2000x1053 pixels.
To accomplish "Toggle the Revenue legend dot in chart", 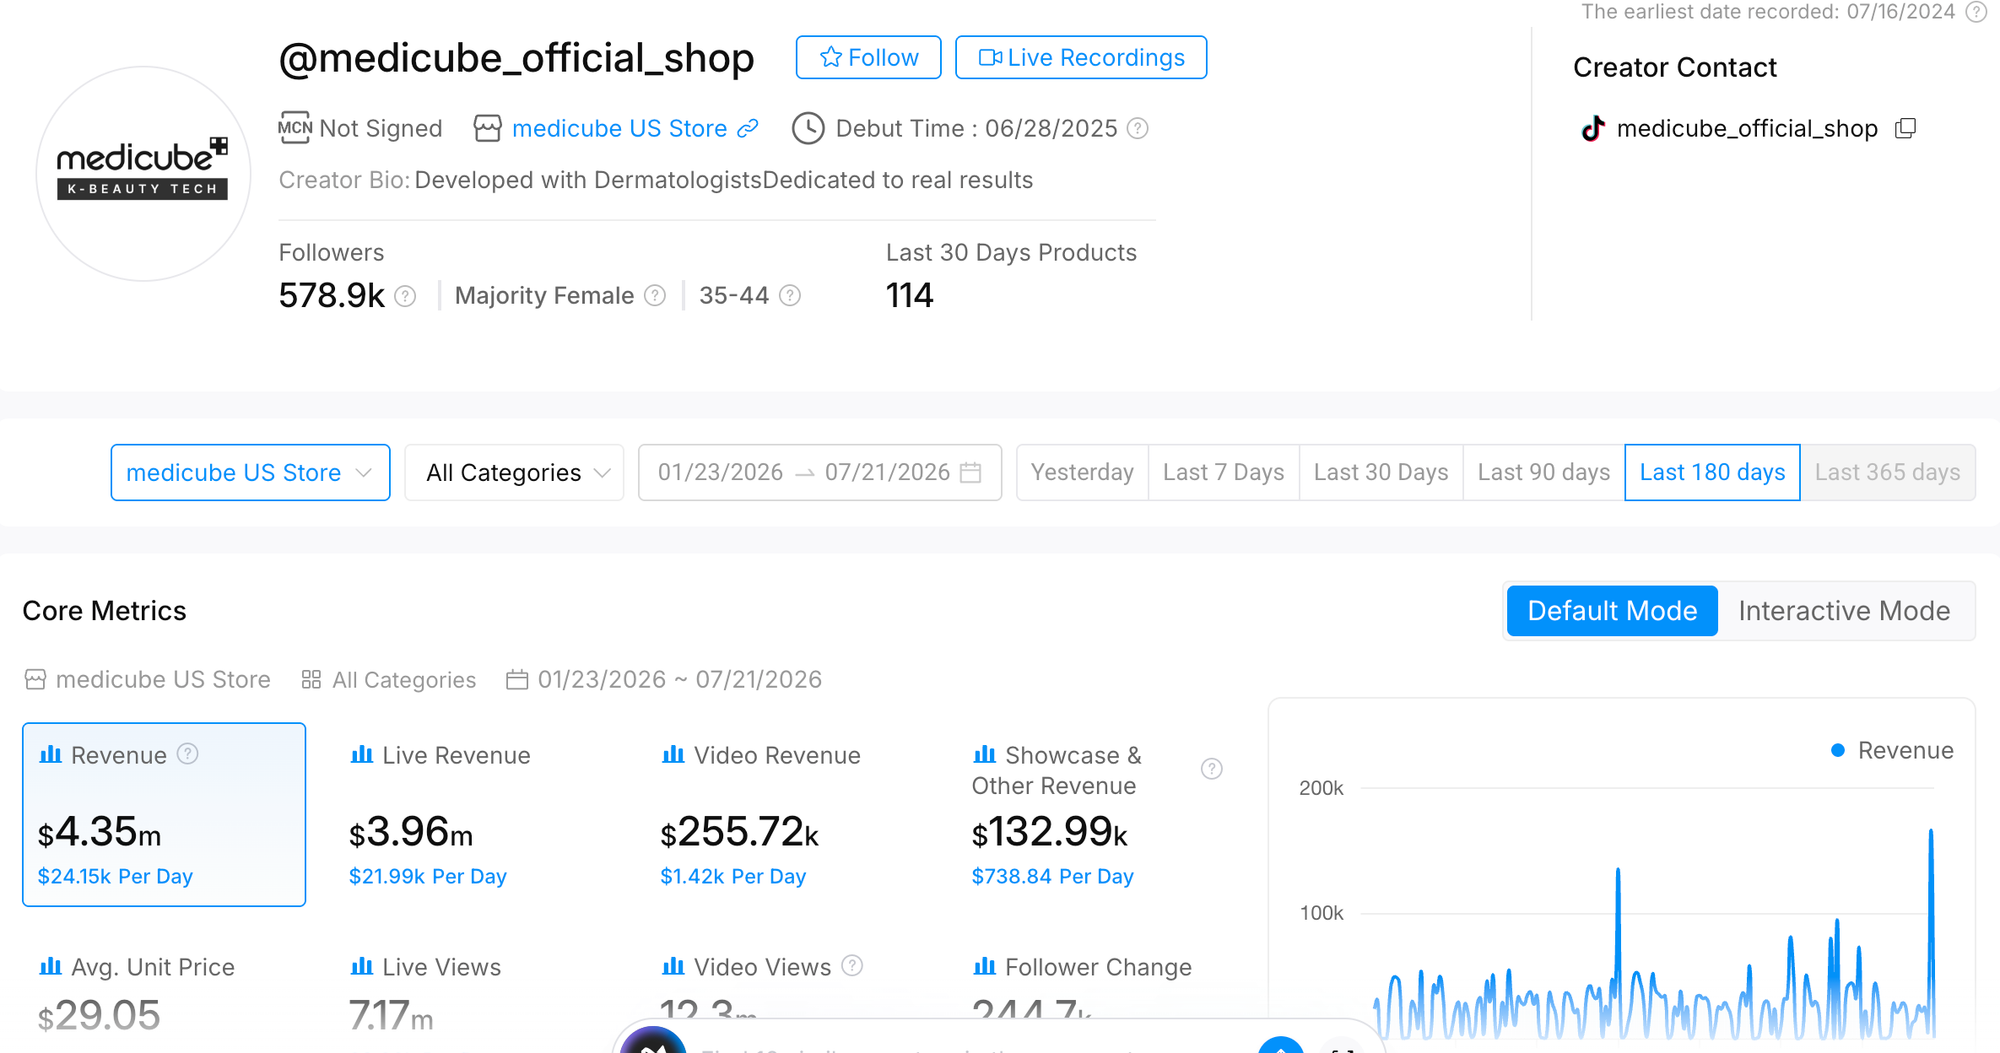I will [x=1837, y=751].
